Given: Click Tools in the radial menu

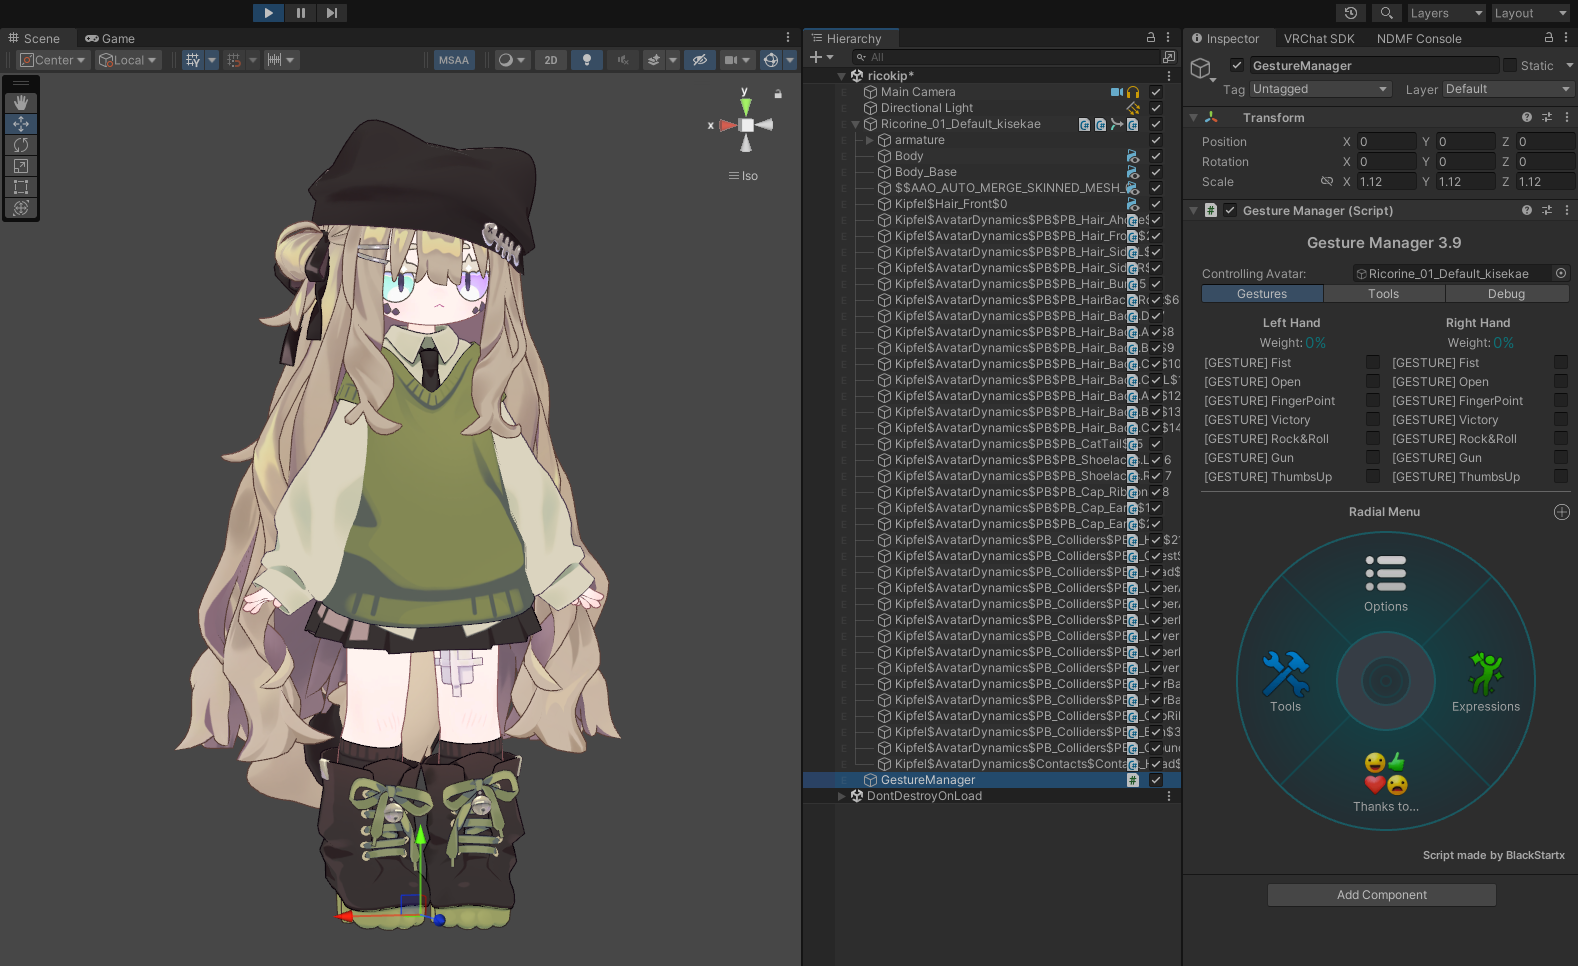Looking at the screenshot, I should tap(1286, 682).
